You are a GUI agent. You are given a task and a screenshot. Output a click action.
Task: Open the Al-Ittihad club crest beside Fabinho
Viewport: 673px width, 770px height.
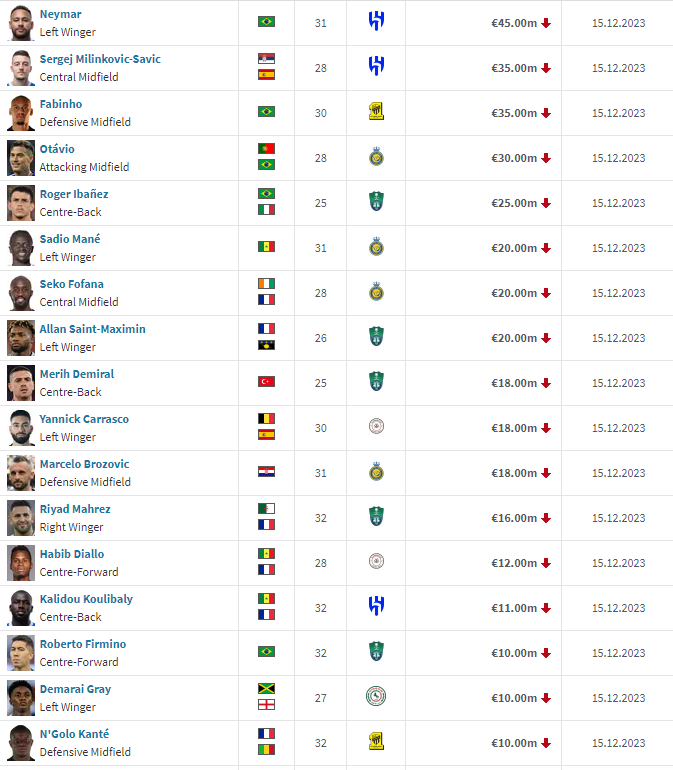pyautogui.click(x=376, y=112)
